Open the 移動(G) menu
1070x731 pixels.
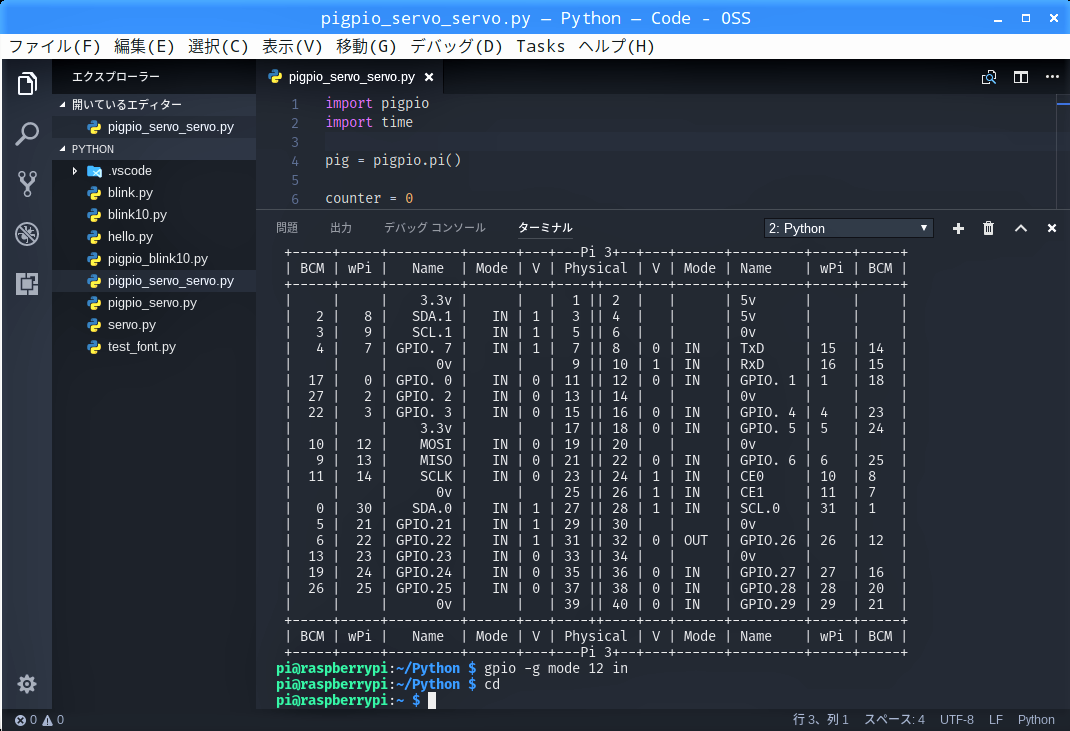coord(366,46)
